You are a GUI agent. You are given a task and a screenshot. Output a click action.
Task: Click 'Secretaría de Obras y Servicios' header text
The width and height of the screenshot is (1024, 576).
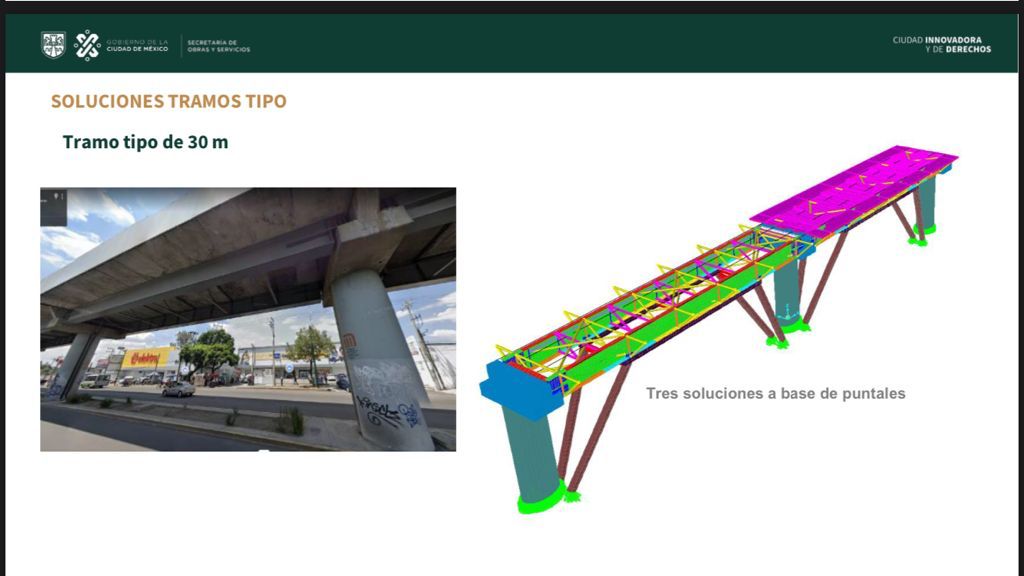[219, 46]
